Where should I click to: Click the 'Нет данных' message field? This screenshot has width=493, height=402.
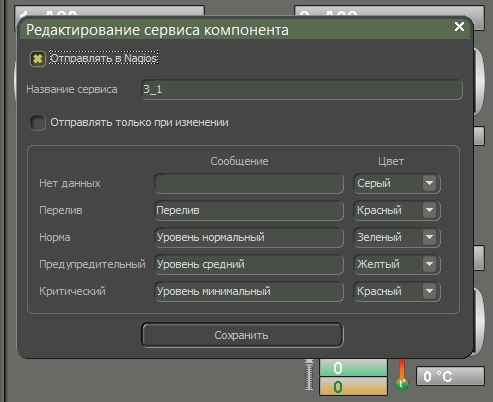pyautogui.click(x=249, y=183)
